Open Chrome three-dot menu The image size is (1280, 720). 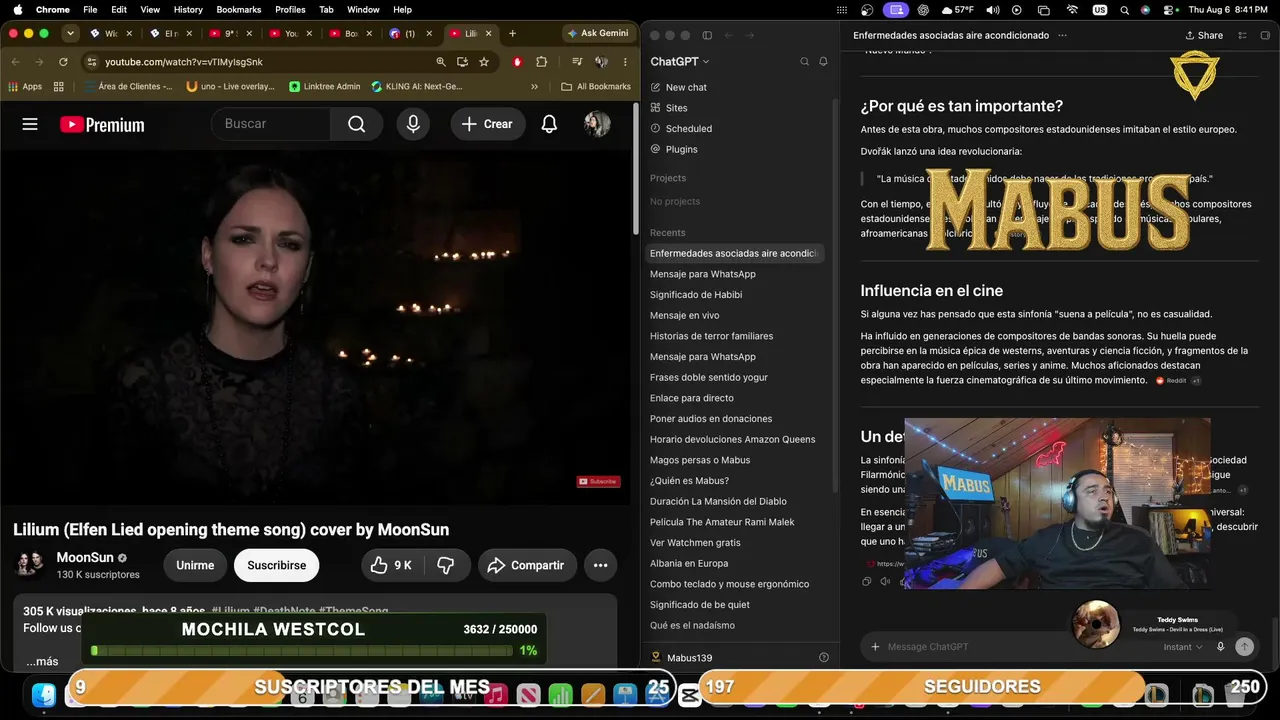pos(624,62)
